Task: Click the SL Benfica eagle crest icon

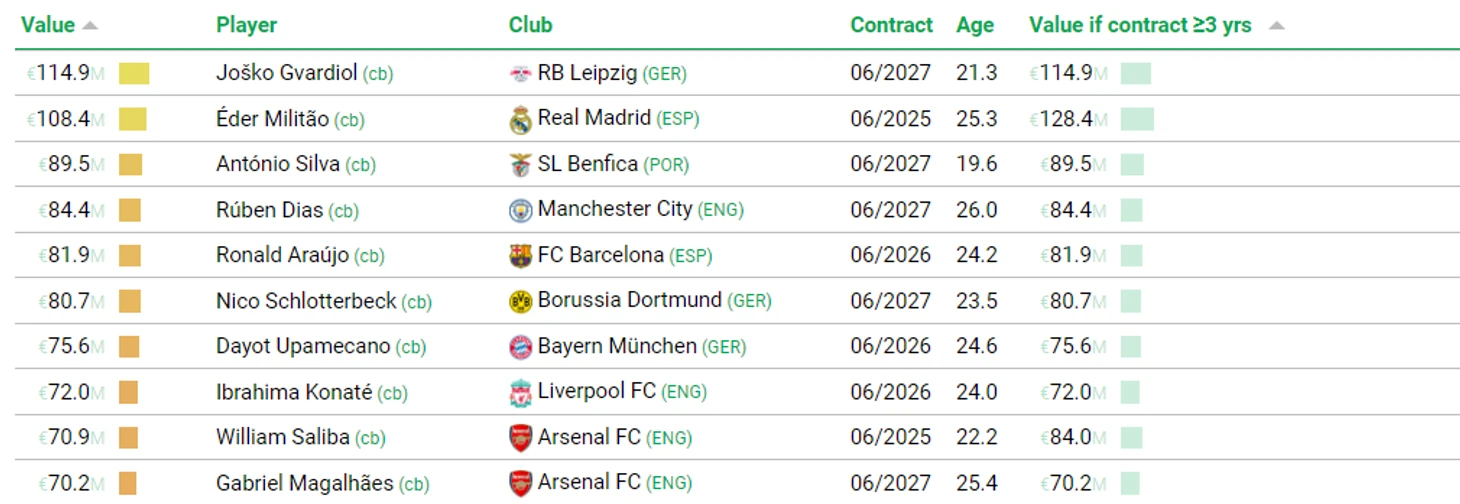Action: point(520,165)
